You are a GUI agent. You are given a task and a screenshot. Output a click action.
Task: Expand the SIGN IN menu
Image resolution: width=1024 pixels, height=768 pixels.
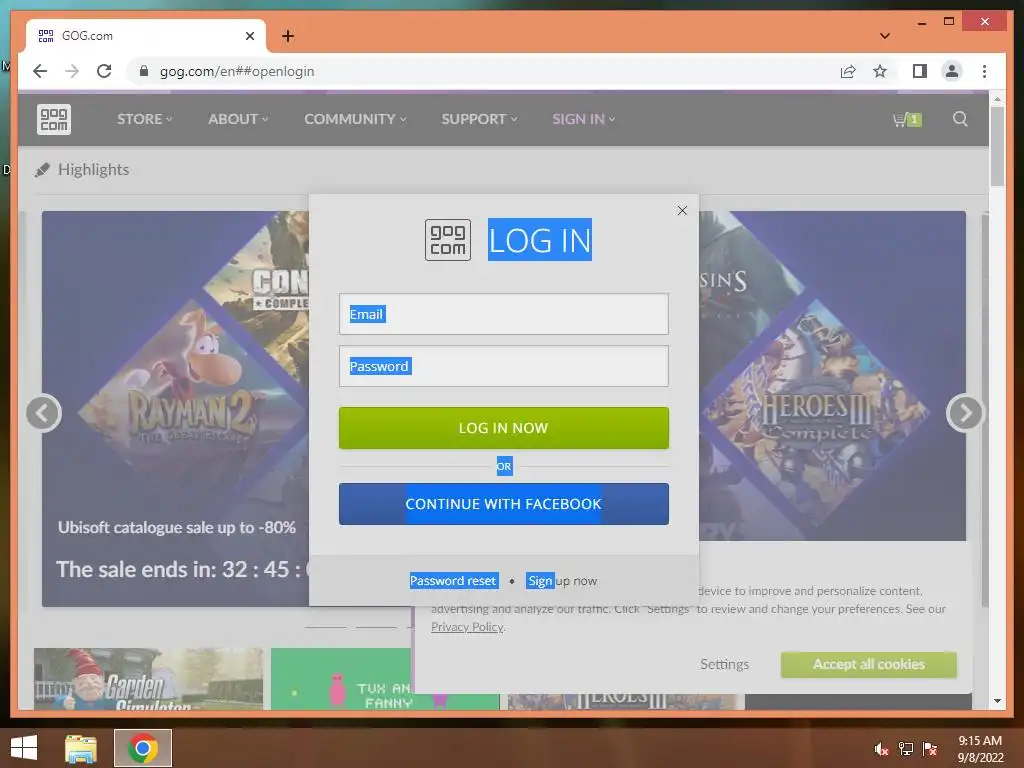click(x=583, y=119)
